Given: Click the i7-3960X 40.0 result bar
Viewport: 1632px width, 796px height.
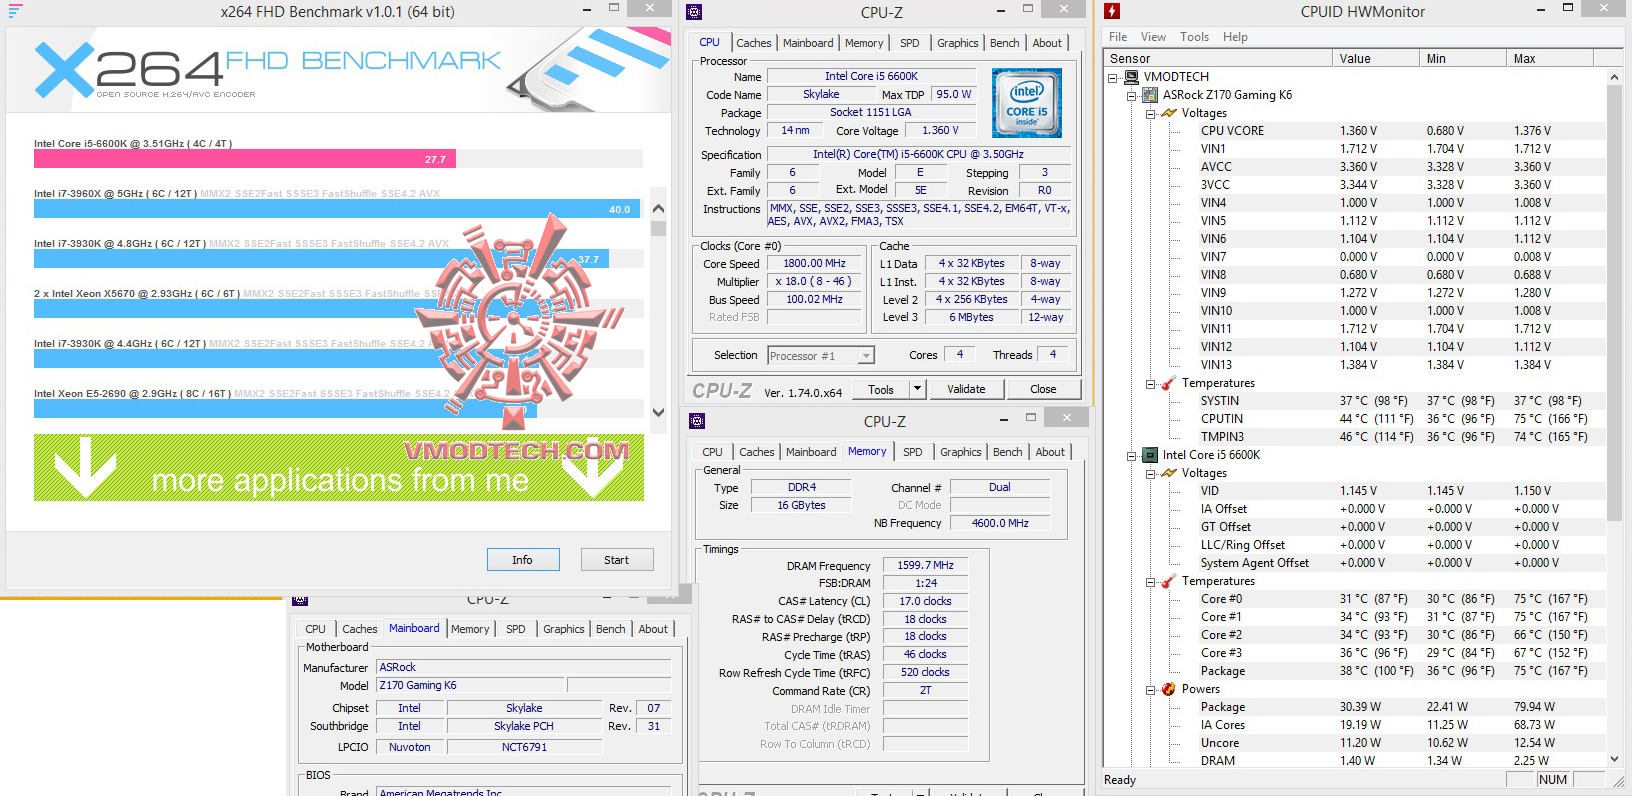Looking at the screenshot, I should 337,209.
